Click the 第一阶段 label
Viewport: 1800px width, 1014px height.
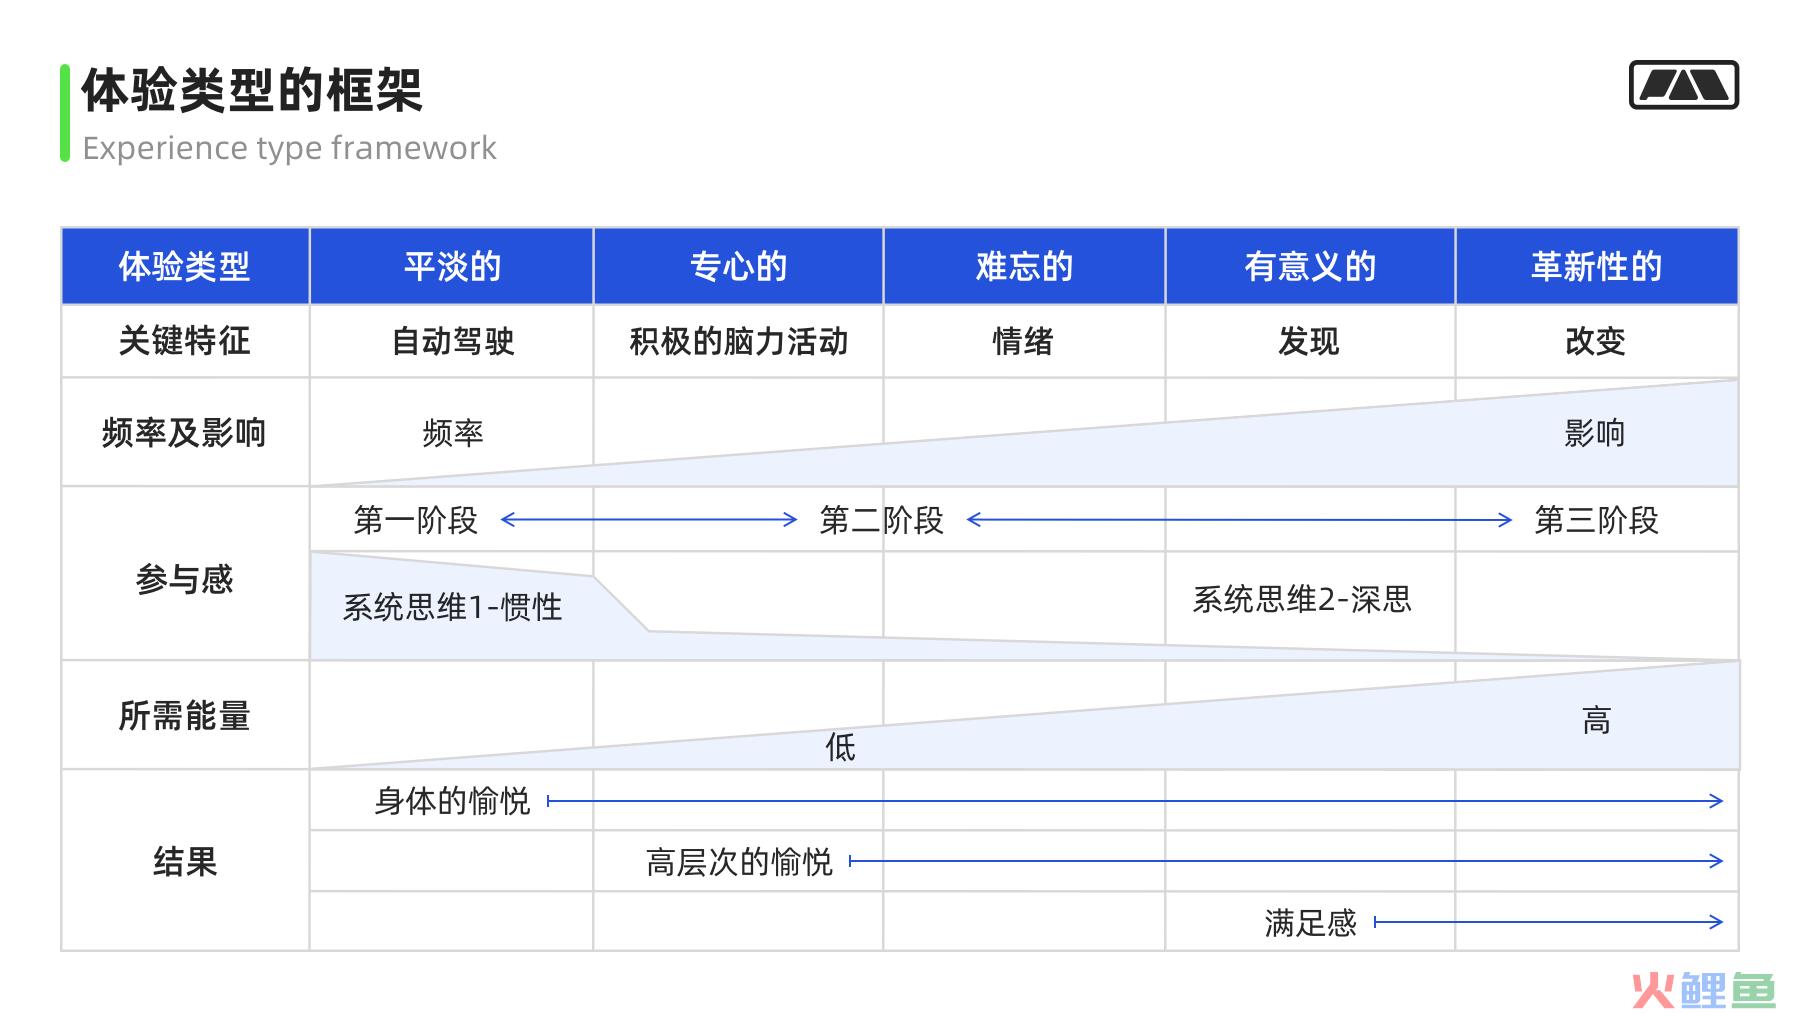[416, 520]
